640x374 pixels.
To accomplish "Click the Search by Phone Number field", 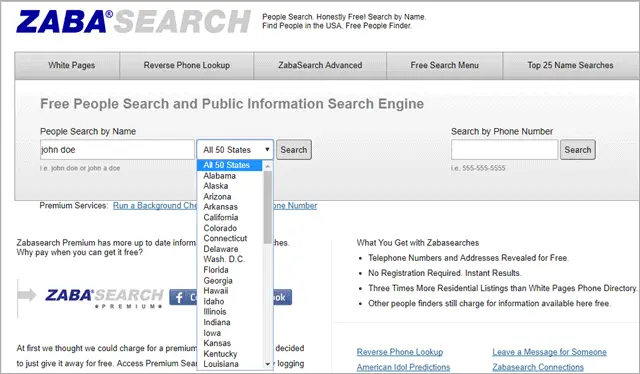I will (504, 149).
